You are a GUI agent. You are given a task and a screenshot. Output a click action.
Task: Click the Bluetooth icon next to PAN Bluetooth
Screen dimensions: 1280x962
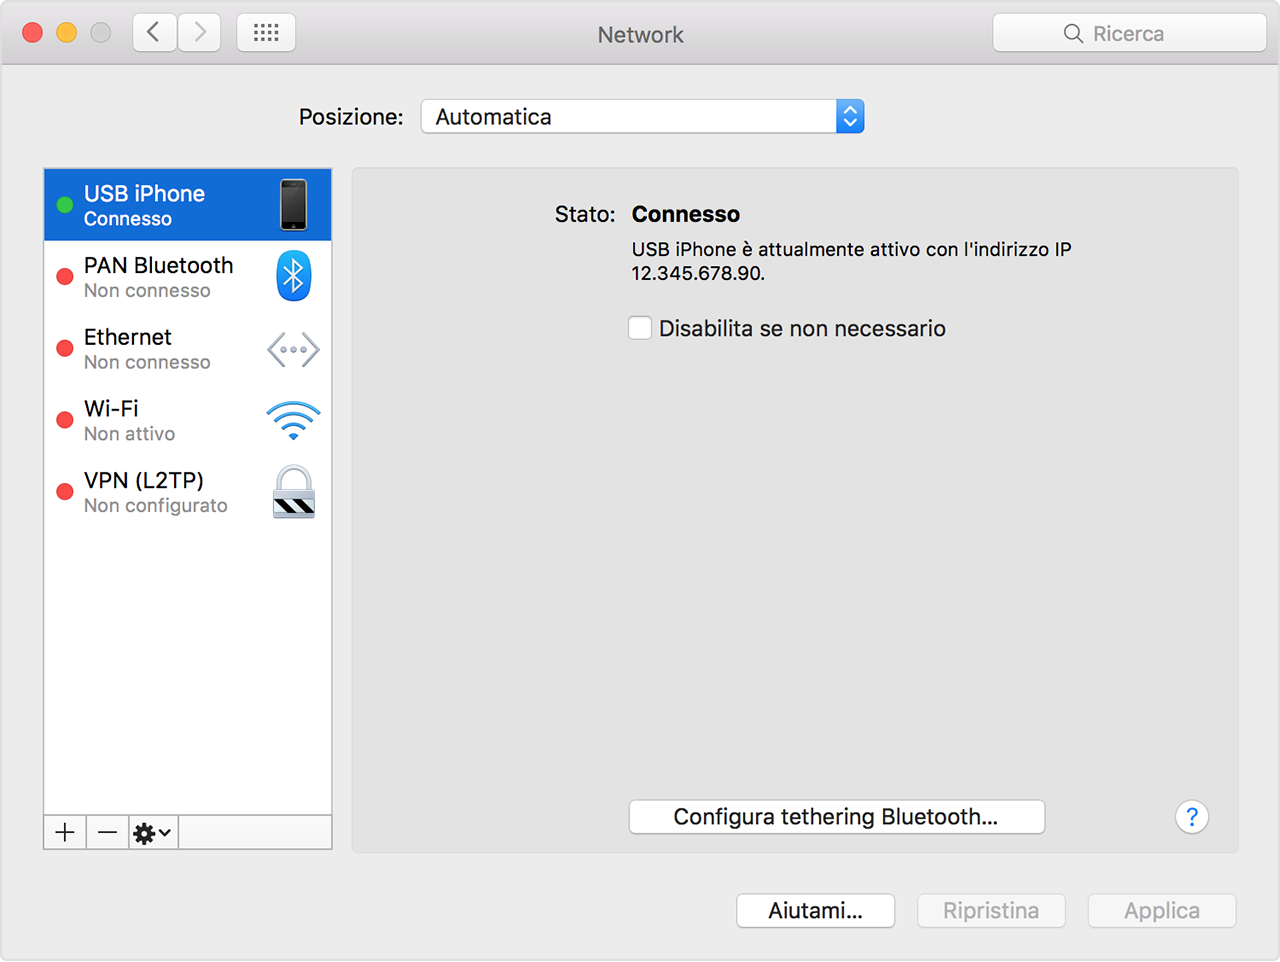tap(293, 276)
